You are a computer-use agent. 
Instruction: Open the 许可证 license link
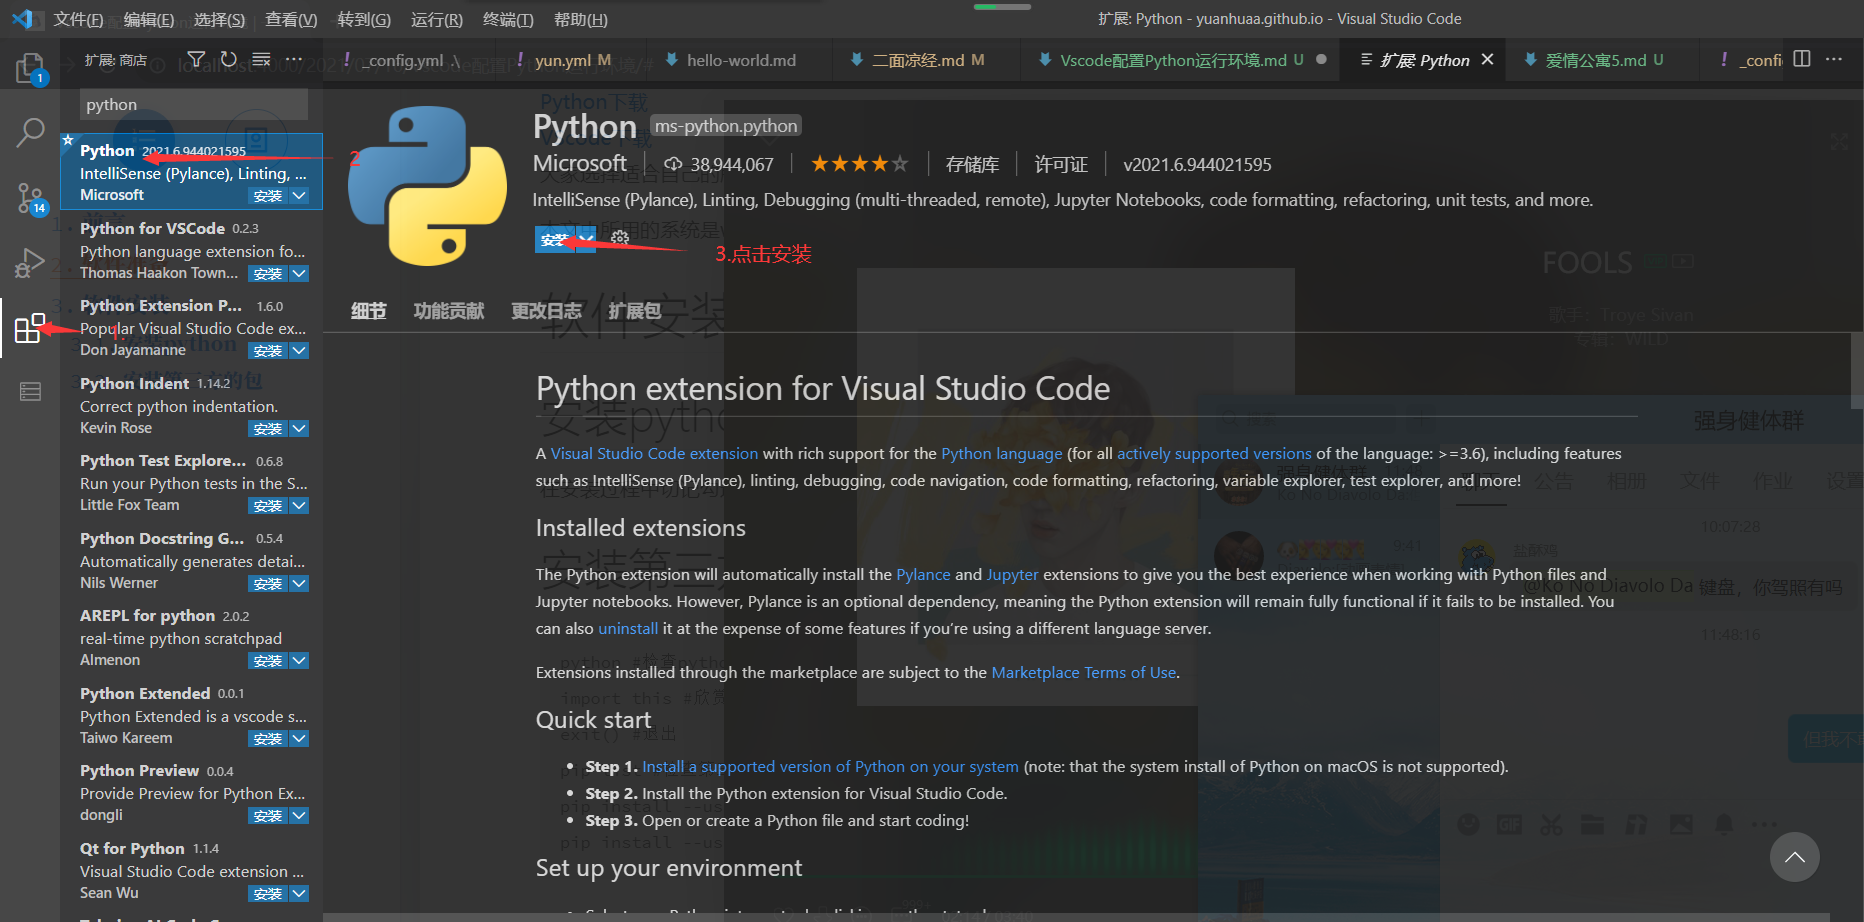(x=1061, y=164)
